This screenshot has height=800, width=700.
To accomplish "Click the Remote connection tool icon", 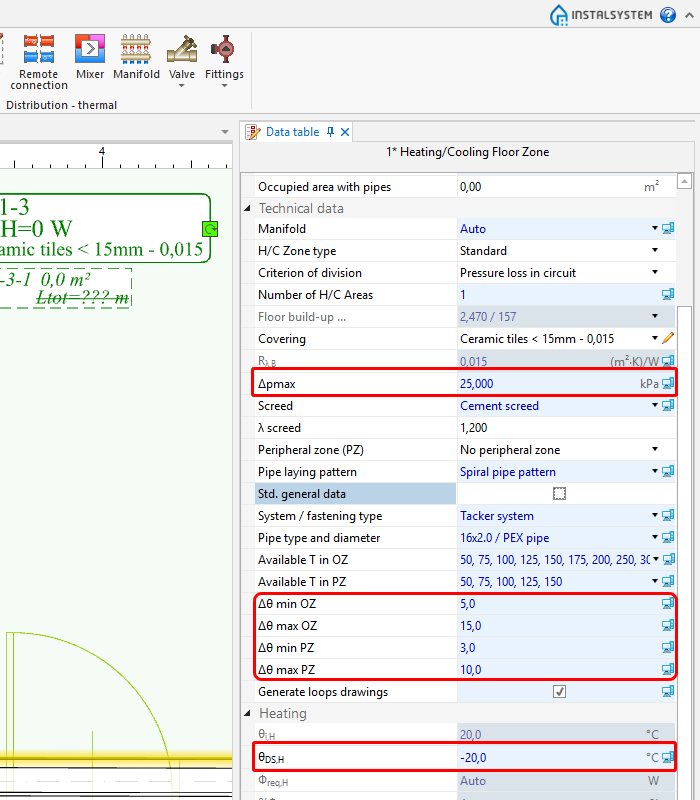I will 39,48.
